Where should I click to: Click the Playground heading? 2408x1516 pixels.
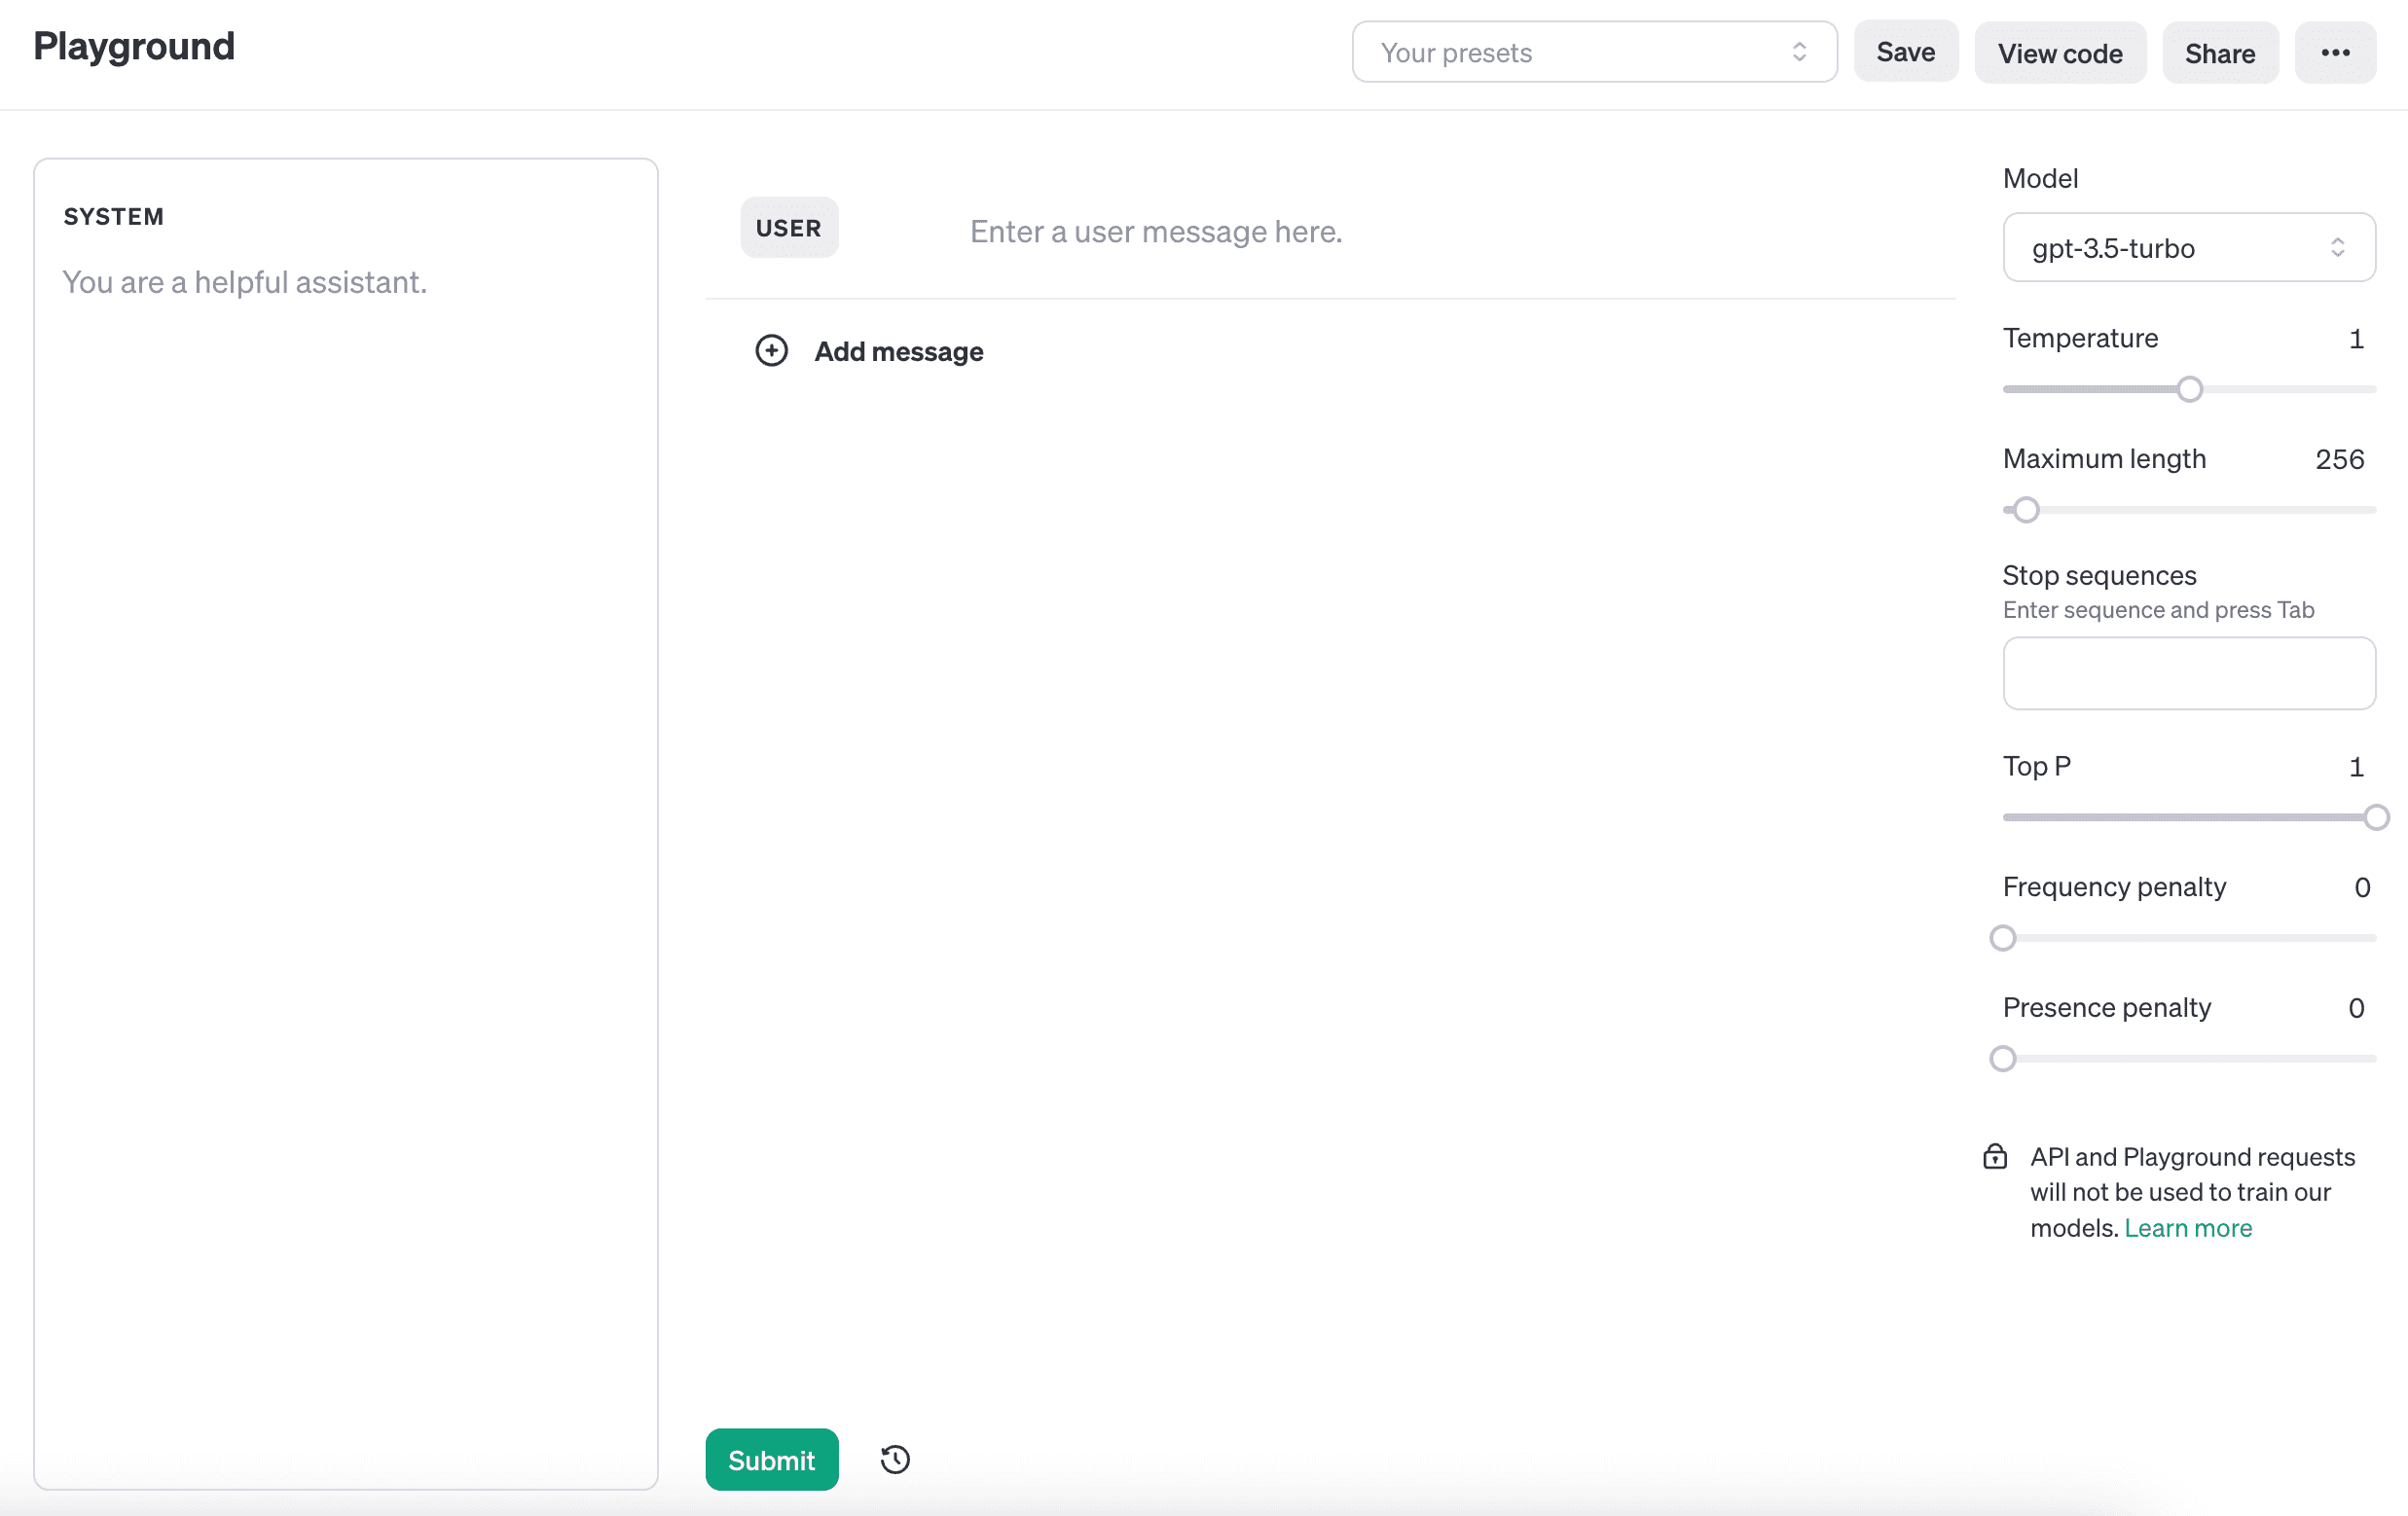point(134,47)
